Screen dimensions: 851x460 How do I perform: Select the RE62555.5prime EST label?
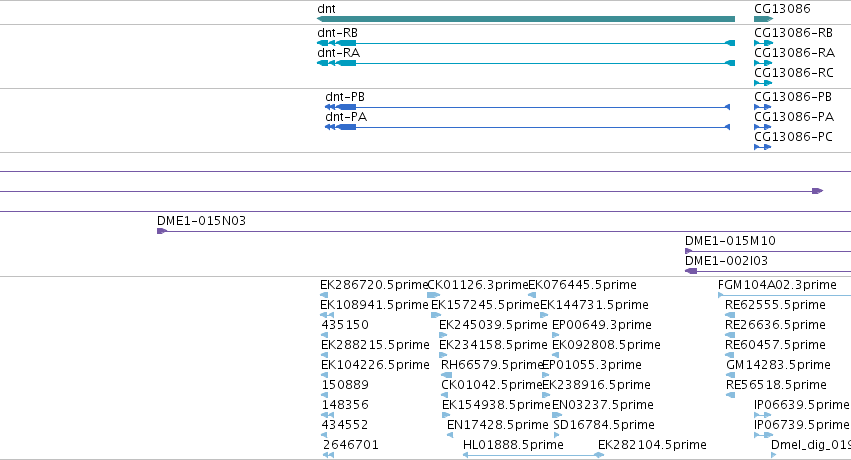click(x=775, y=305)
